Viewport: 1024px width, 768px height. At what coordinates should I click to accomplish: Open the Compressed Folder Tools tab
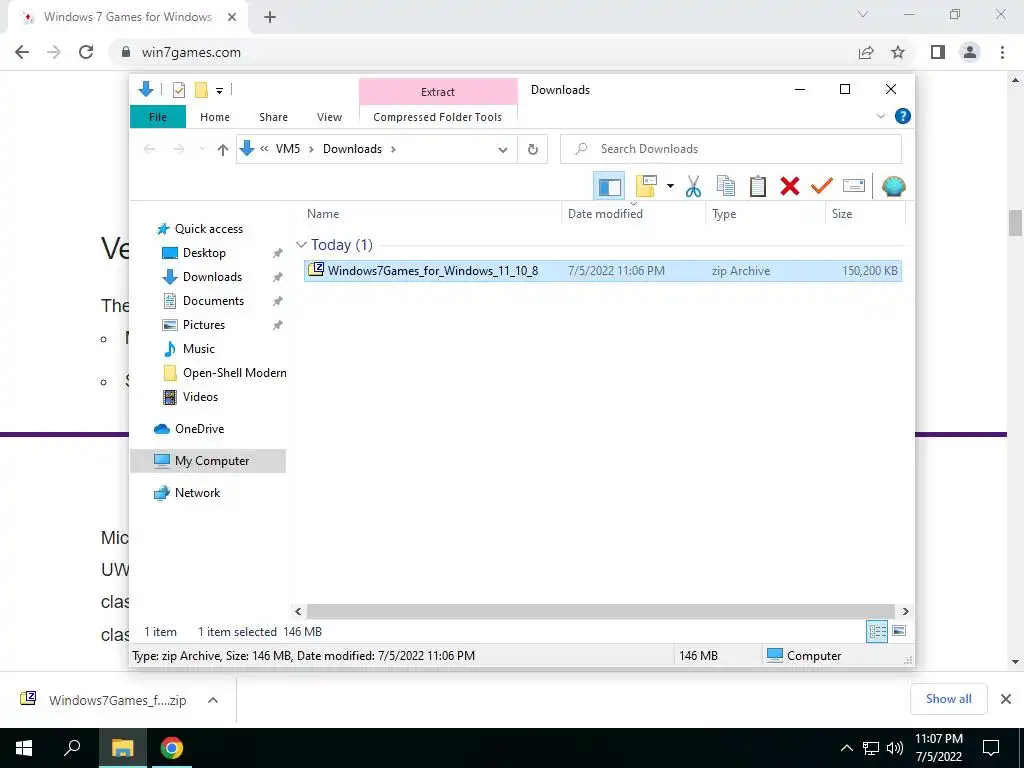438,117
